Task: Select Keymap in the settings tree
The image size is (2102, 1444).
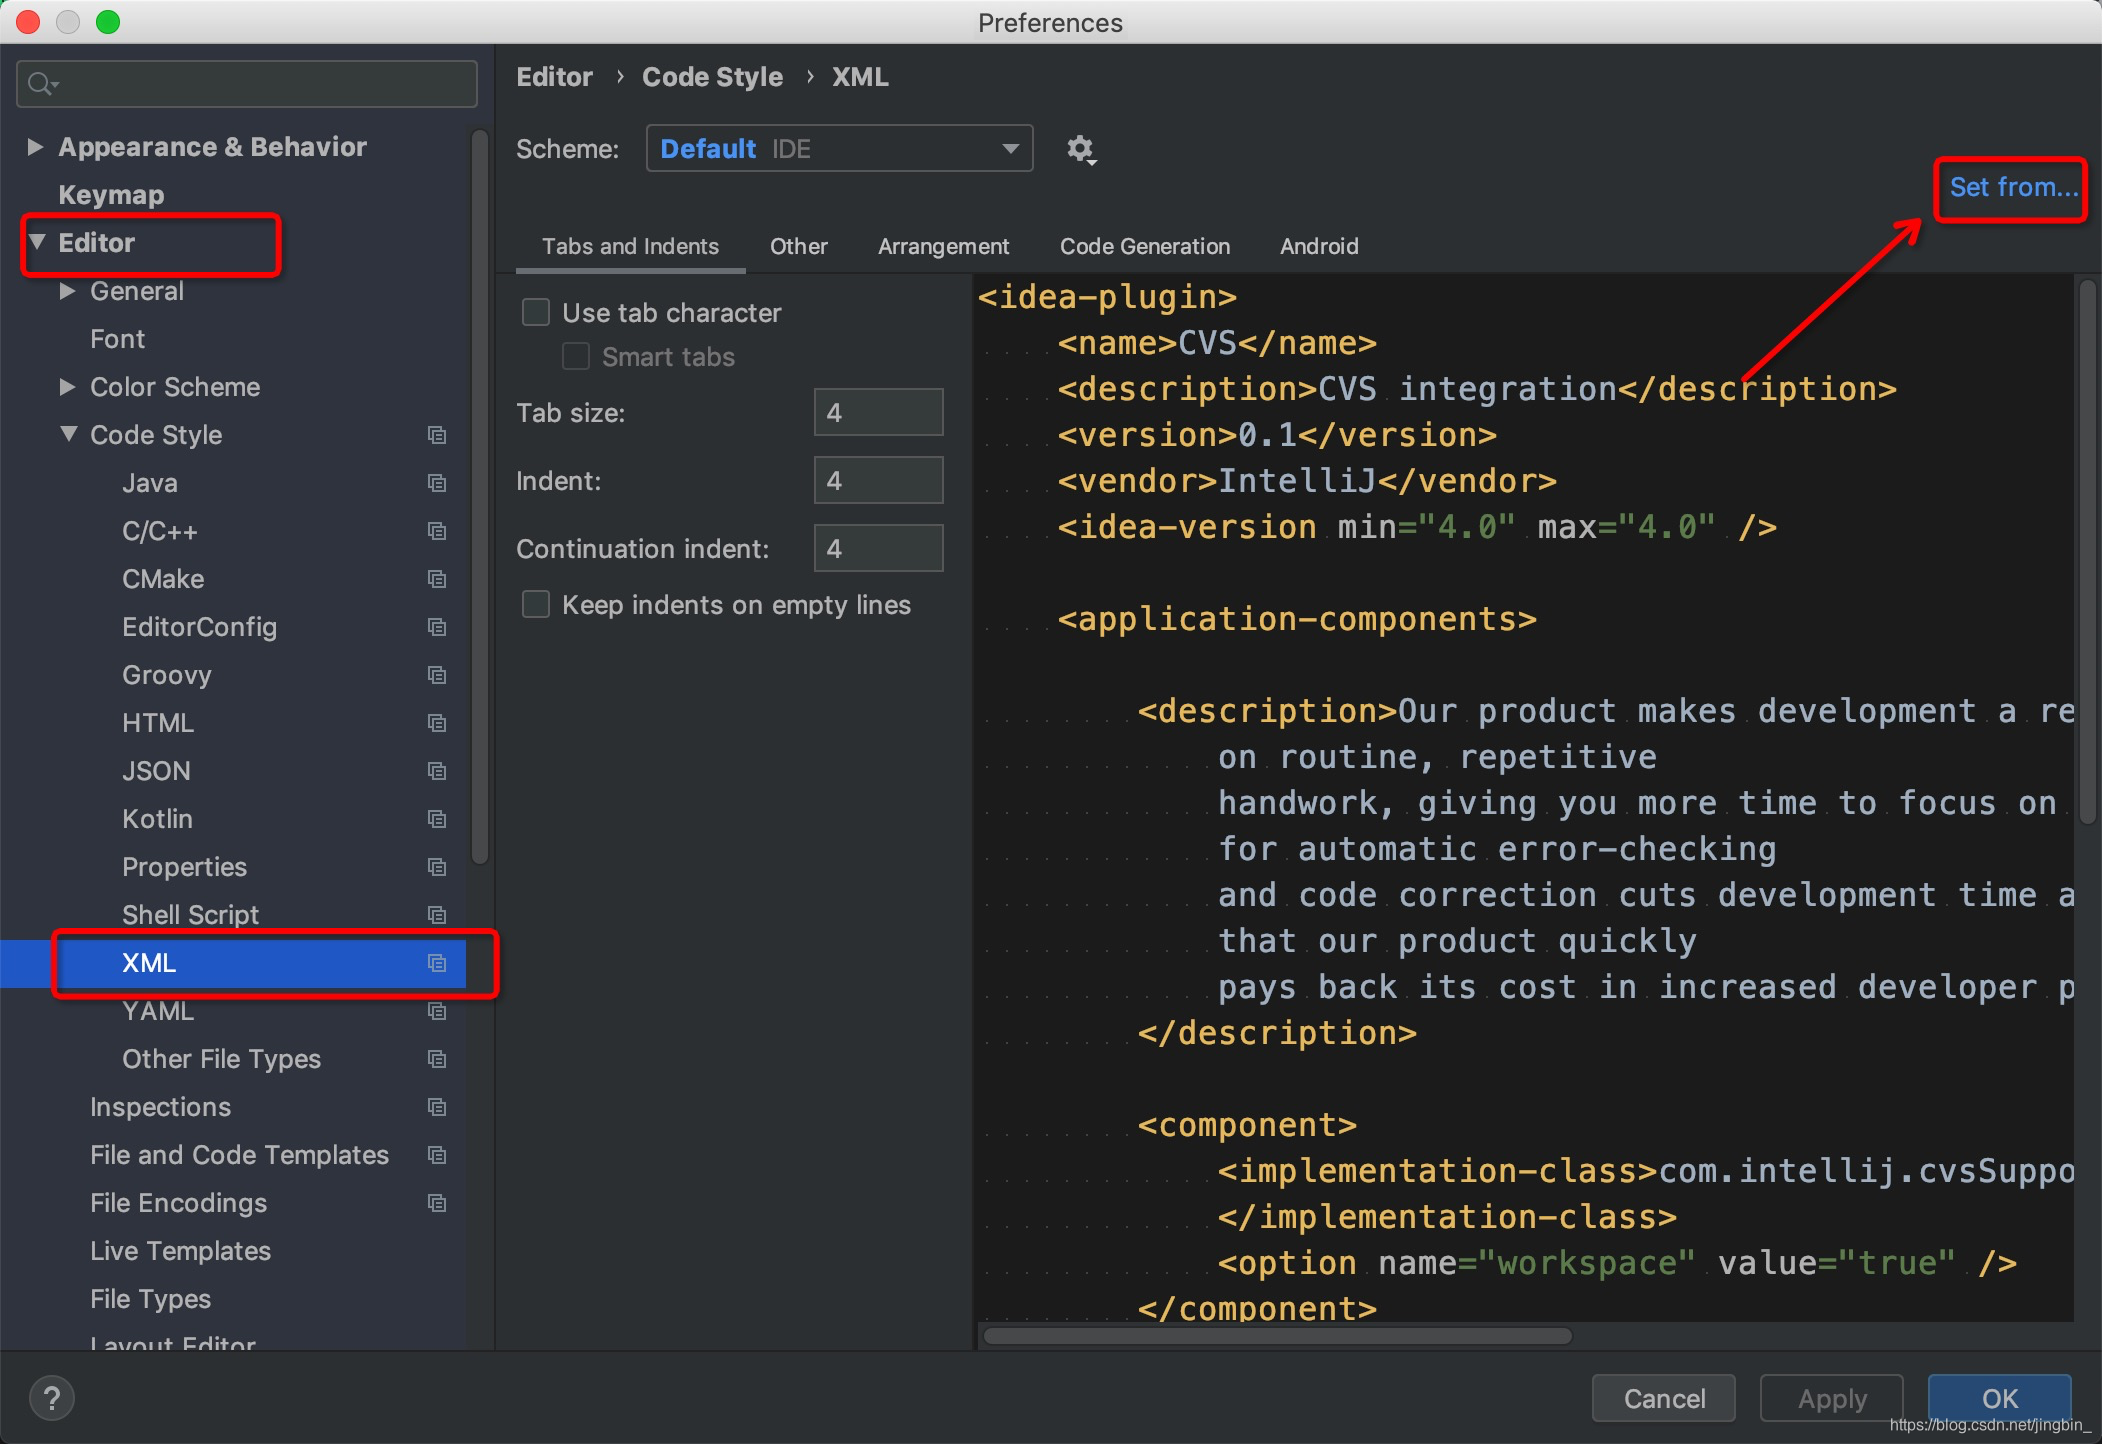Action: coord(111,195)
